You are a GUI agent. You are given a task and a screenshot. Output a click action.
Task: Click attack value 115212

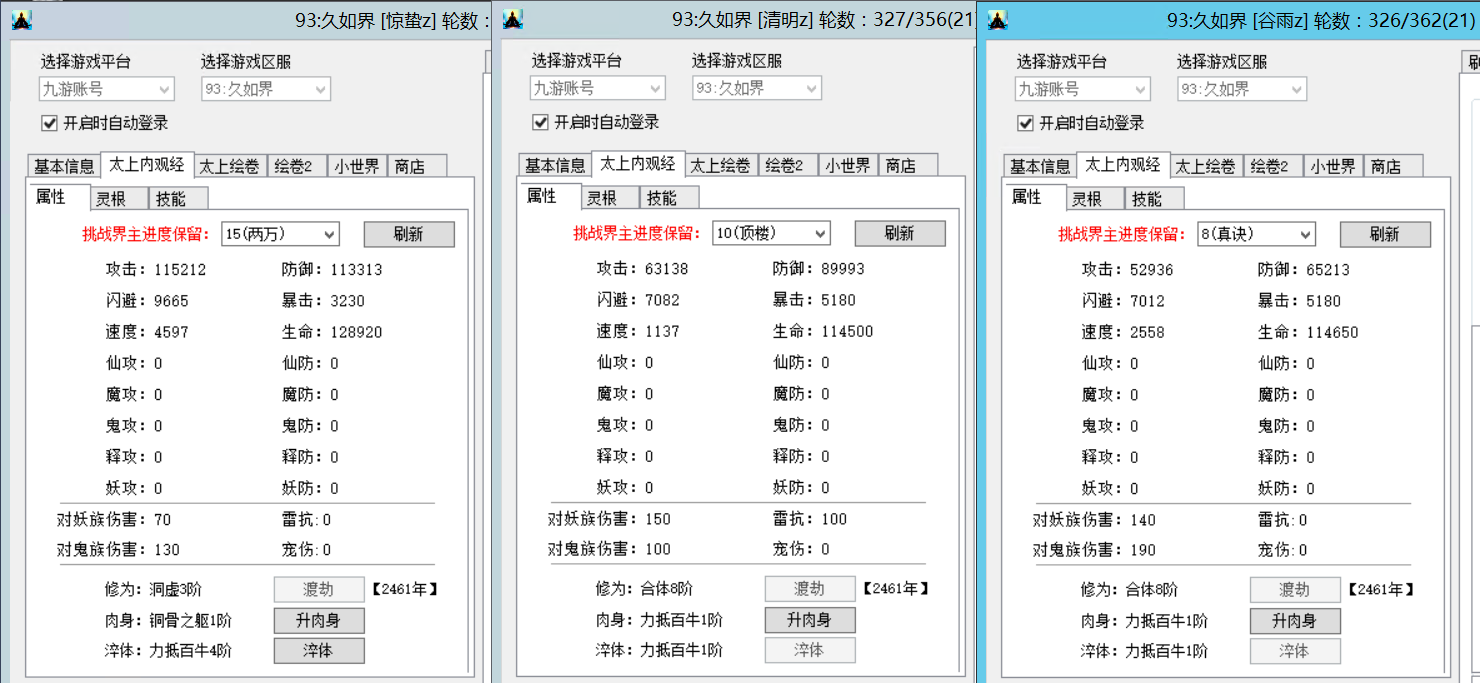pyautogui.click(x=180, y=269)
